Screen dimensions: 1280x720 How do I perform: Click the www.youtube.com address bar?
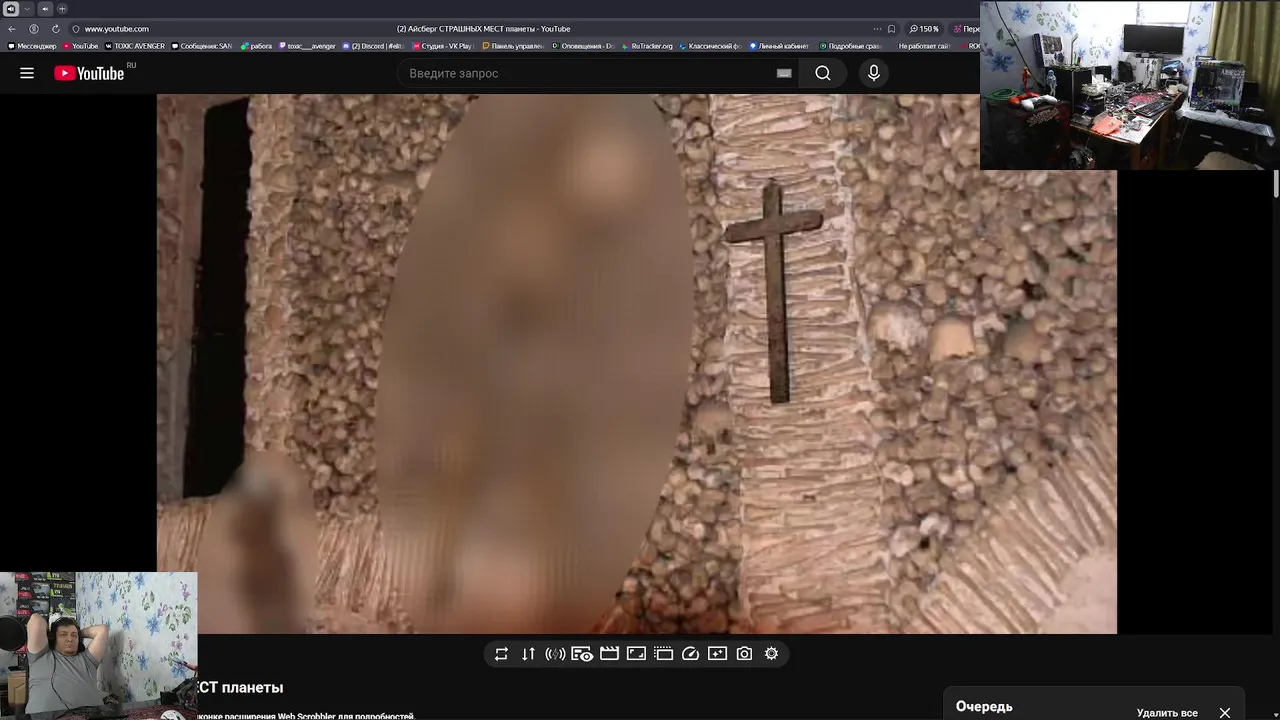pos(116,29)
